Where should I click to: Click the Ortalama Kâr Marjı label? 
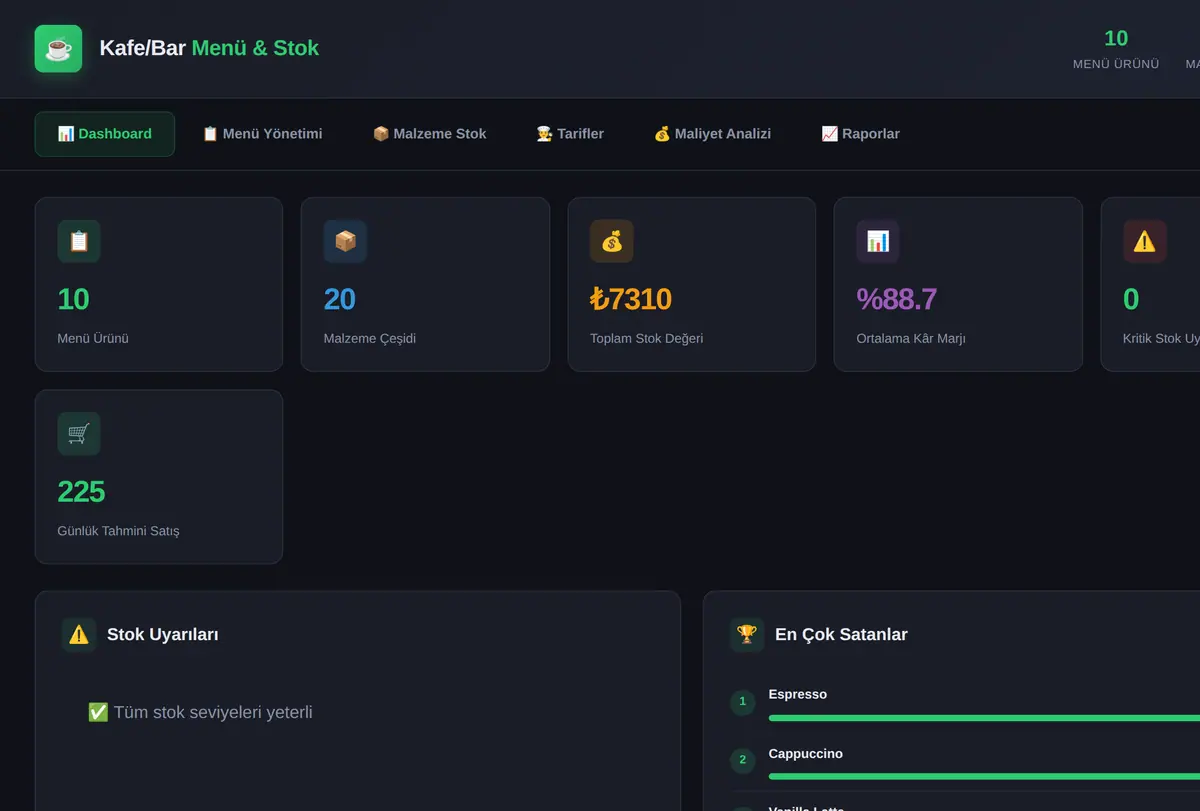911,338
